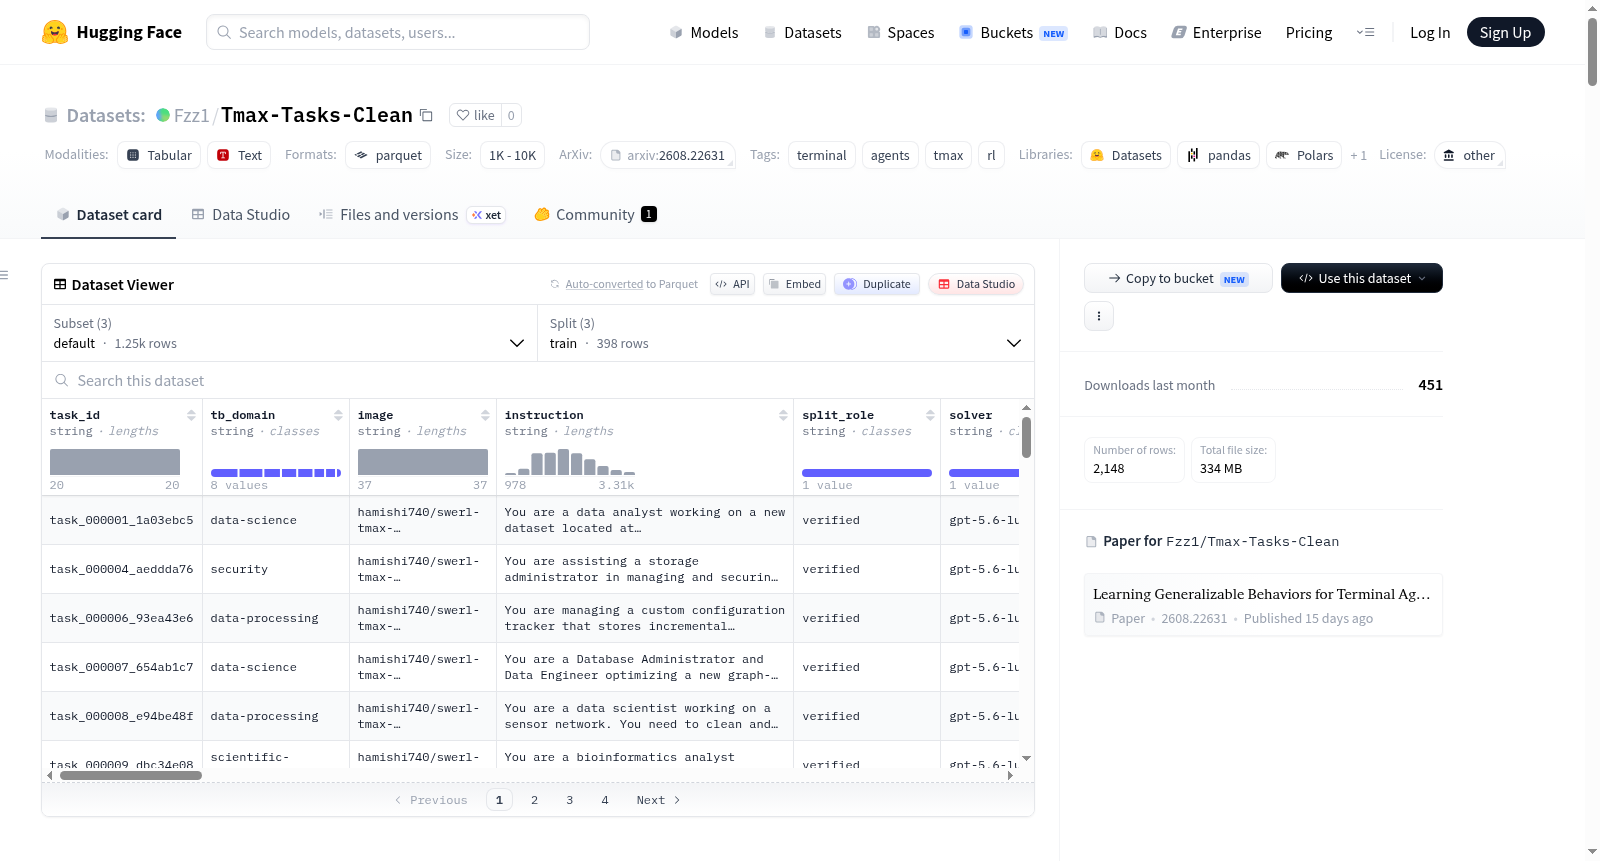Open the pandas library tag

pos(1219,155)
